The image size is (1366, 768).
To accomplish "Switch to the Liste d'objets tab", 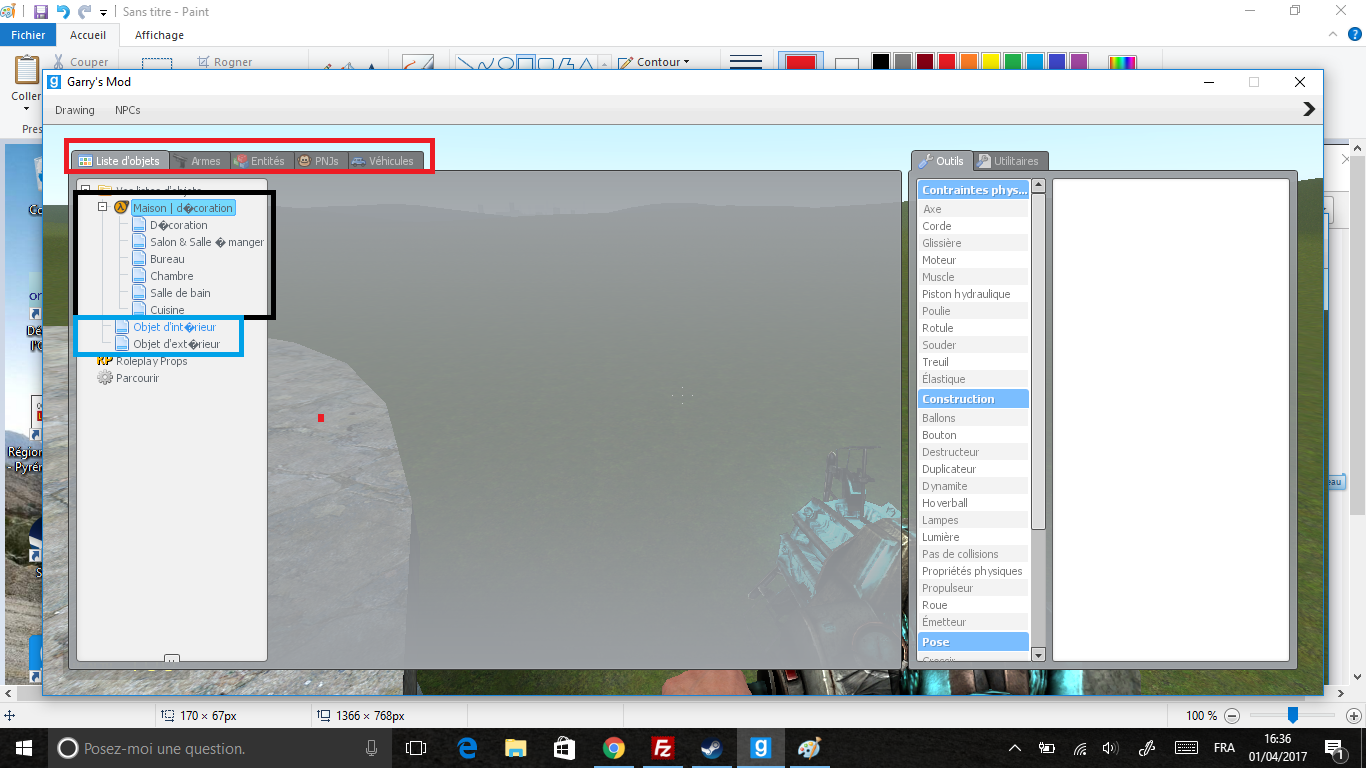I will [x=119, y=161].
